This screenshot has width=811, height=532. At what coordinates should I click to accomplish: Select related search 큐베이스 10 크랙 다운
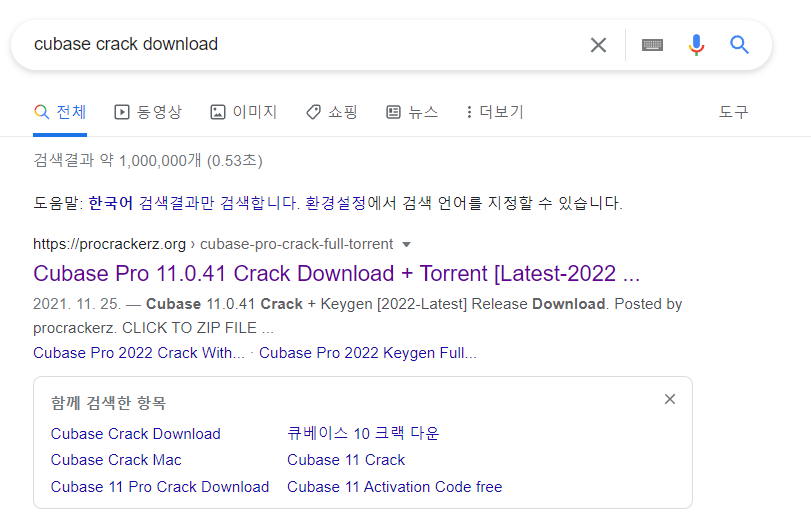point(363,433)
